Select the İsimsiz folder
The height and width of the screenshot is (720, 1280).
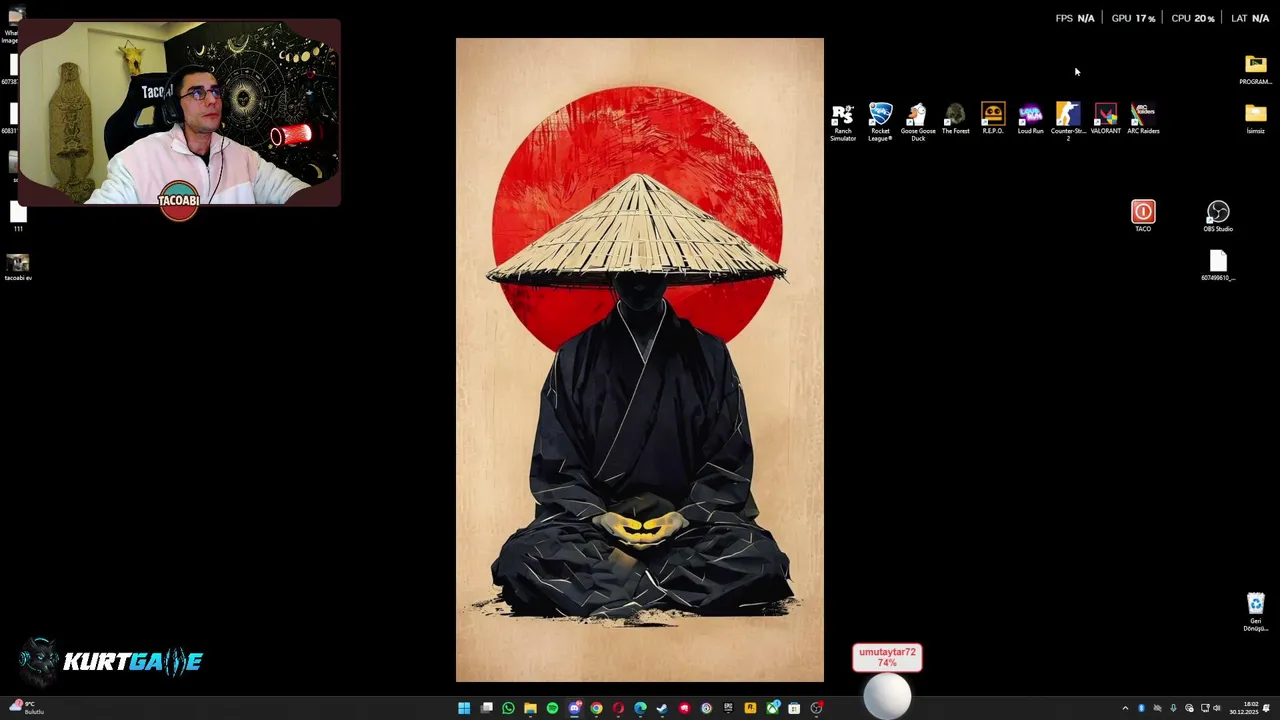coord(1256,118)
